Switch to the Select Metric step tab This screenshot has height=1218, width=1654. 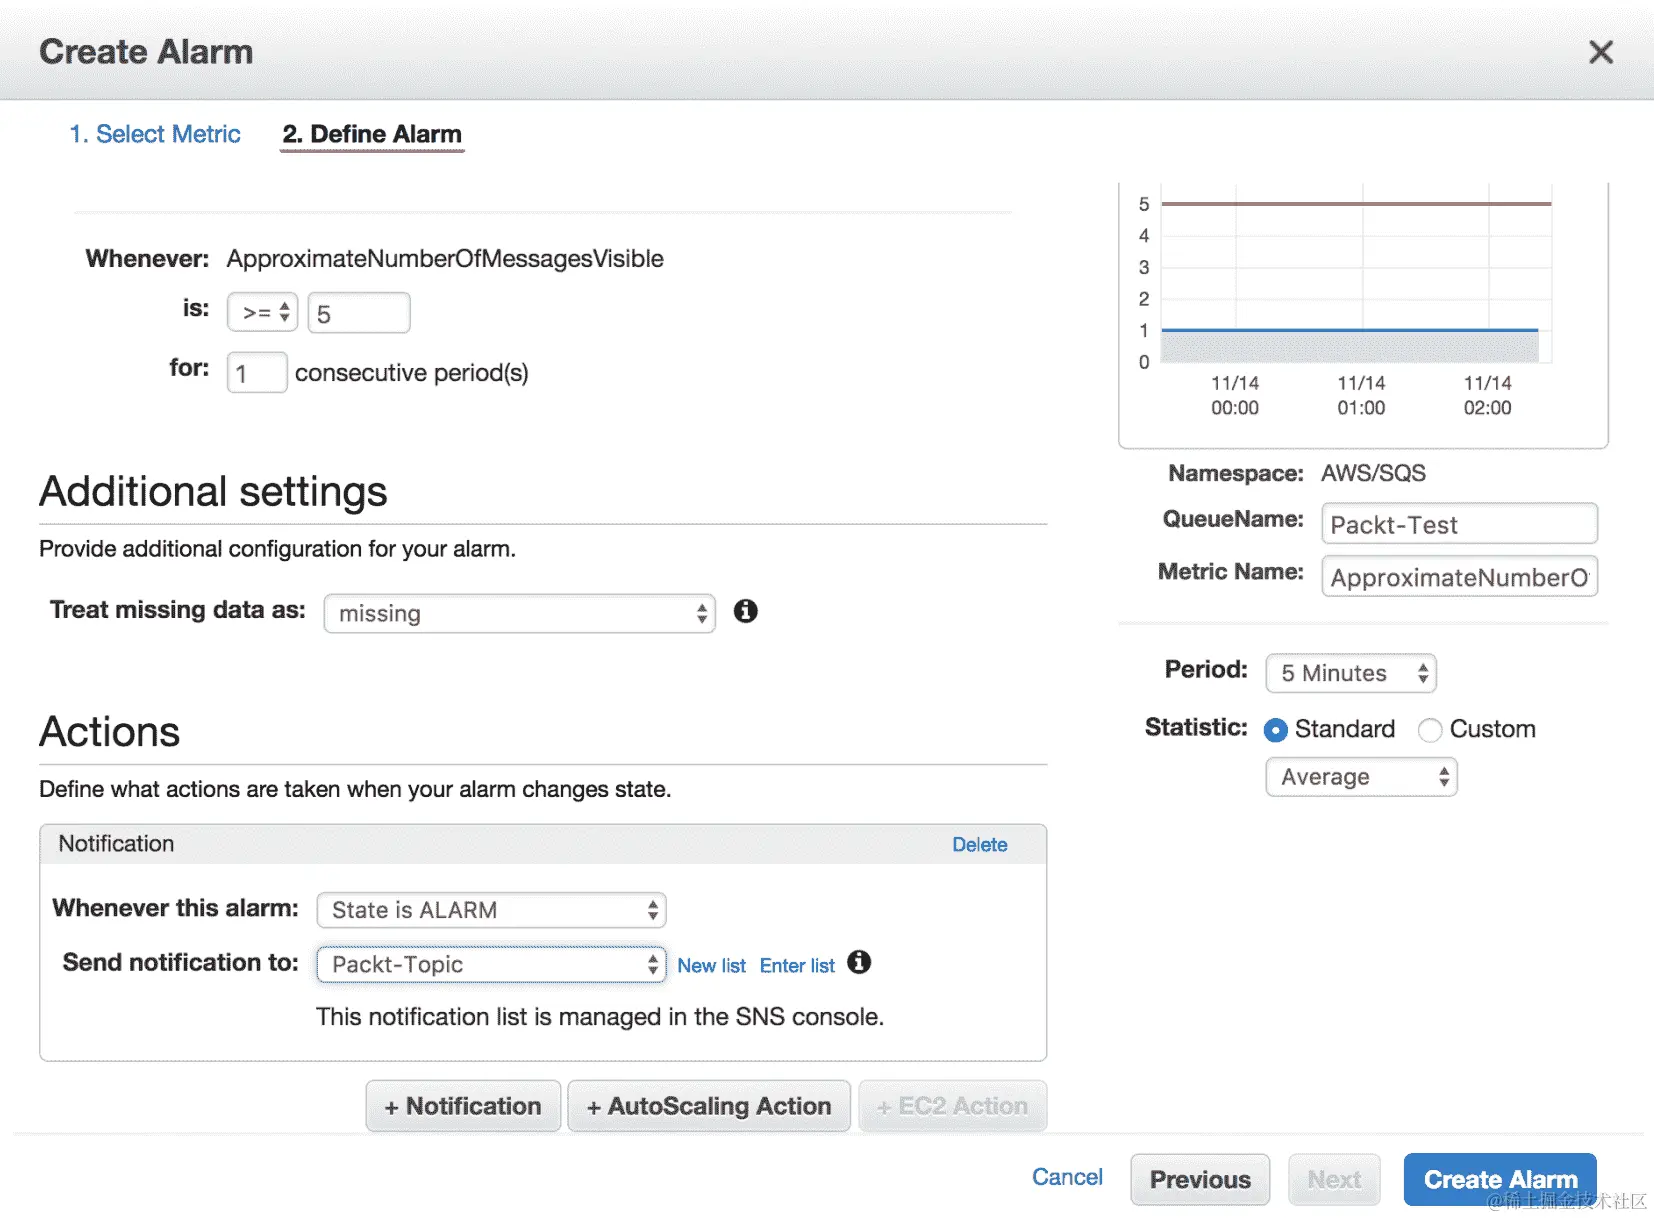pos(155,134)
